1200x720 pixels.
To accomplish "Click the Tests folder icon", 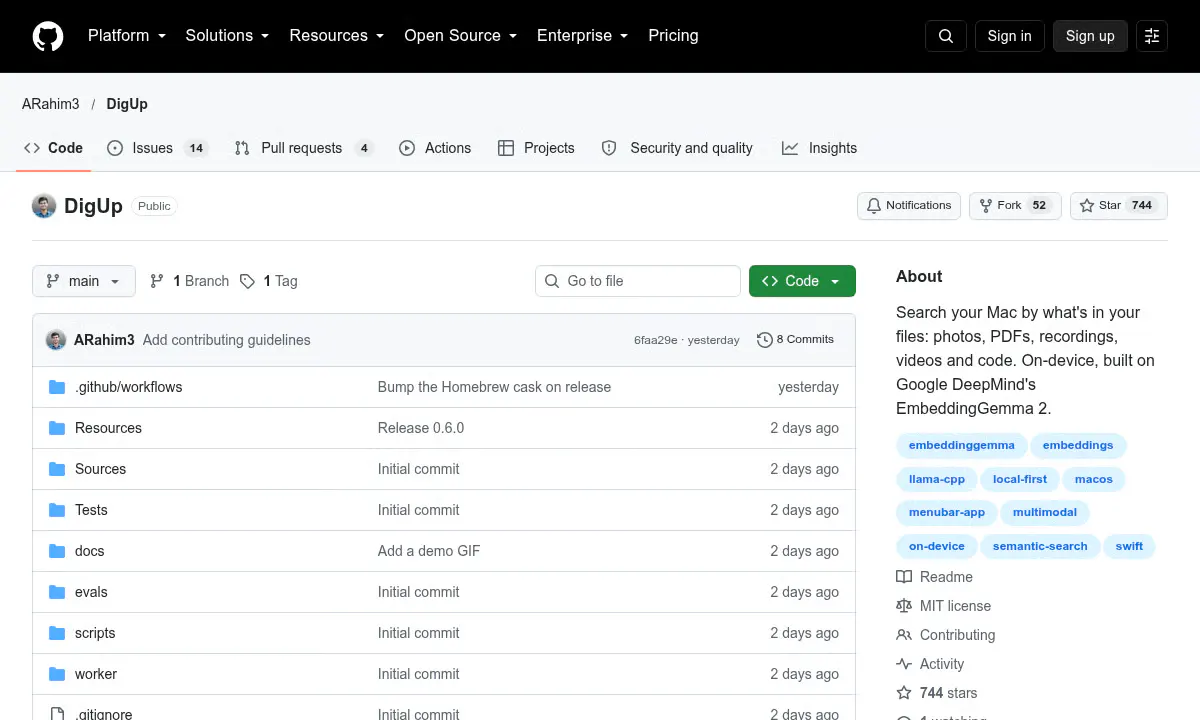I will coord(57,510).
